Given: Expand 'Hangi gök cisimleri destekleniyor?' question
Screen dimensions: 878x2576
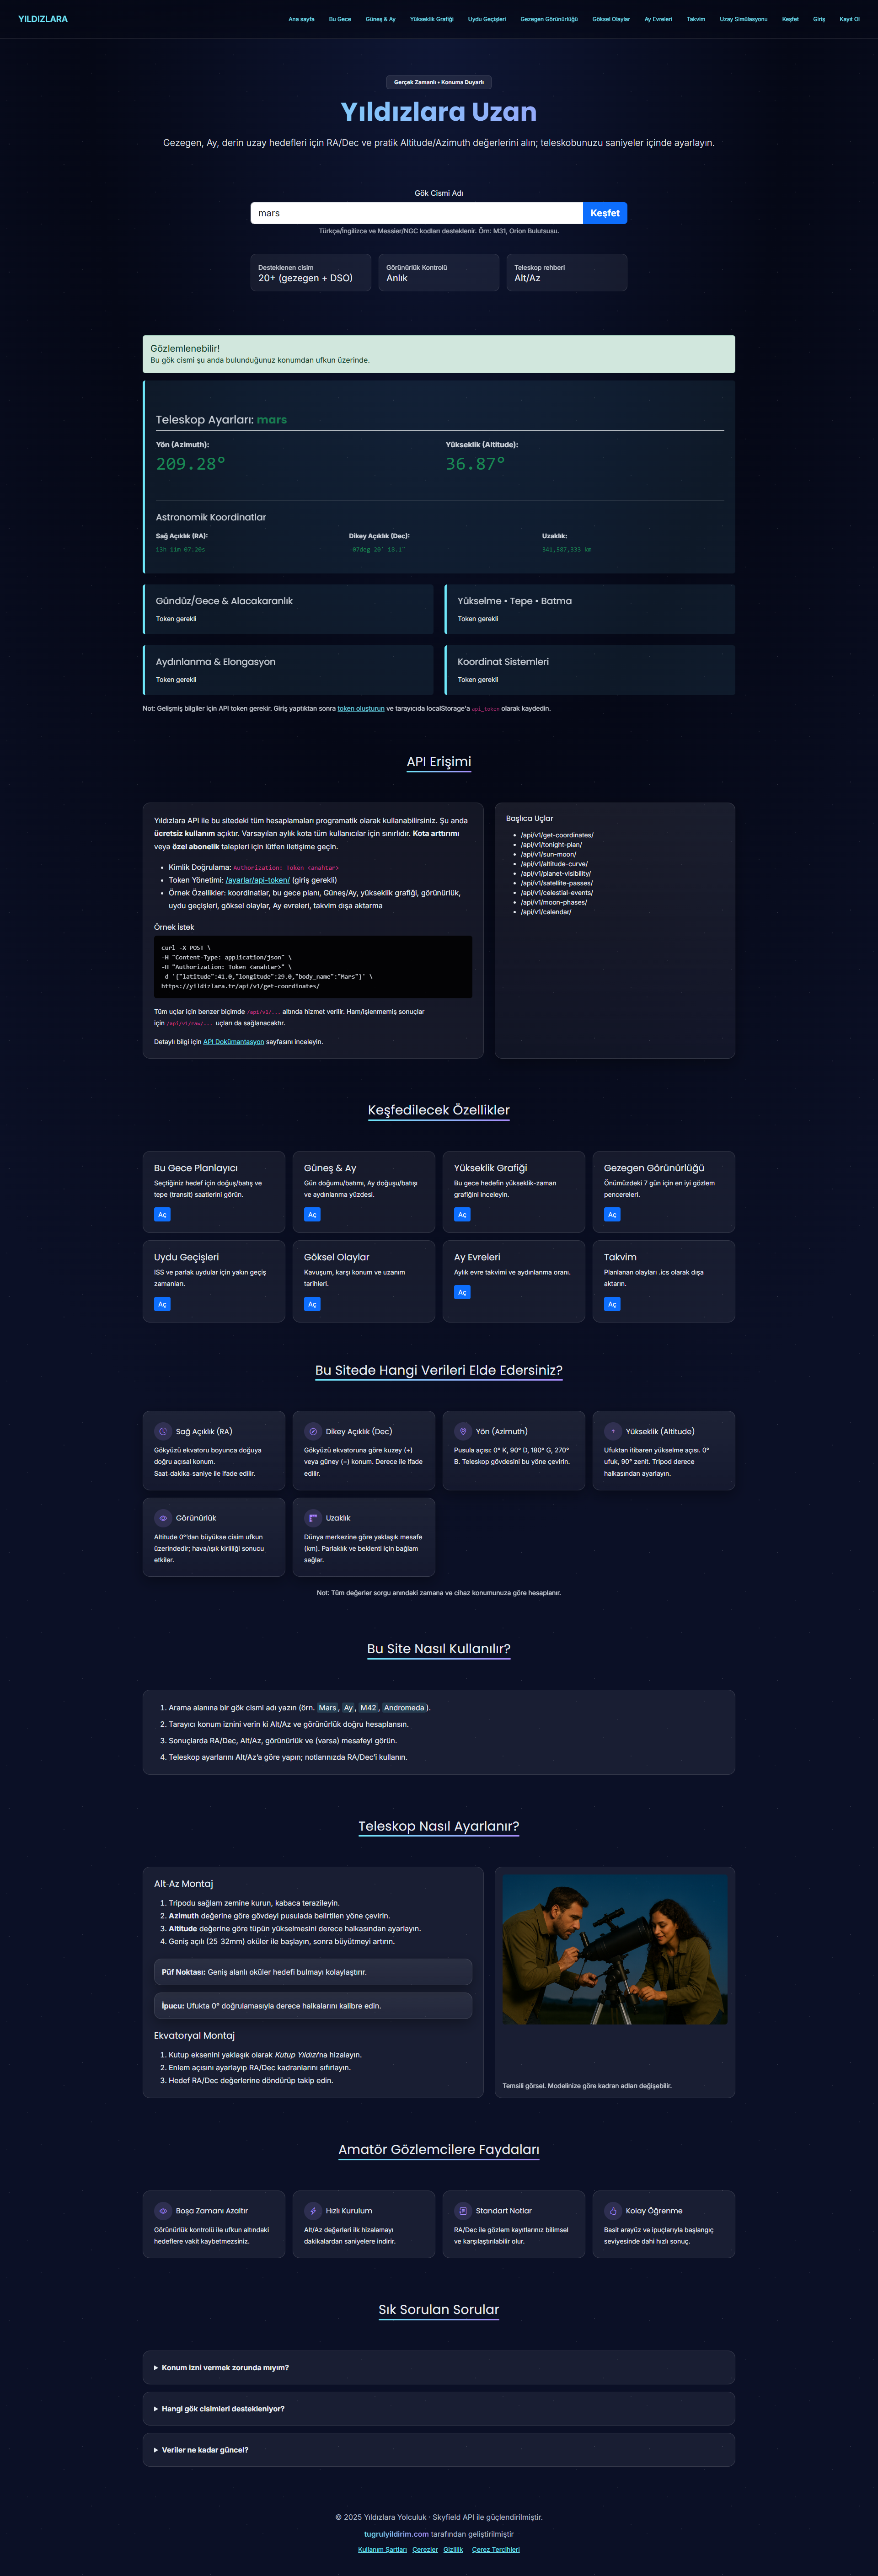Looking at the screenshot, I should (x=439, y=2408).
